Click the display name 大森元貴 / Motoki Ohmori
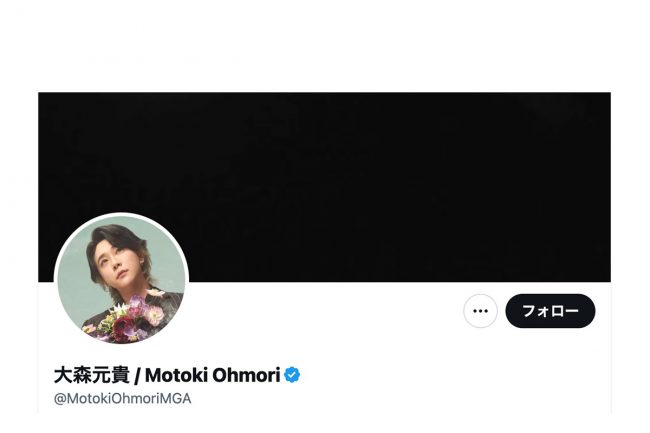This screenshot has height=433, width=650. (167, 375)
